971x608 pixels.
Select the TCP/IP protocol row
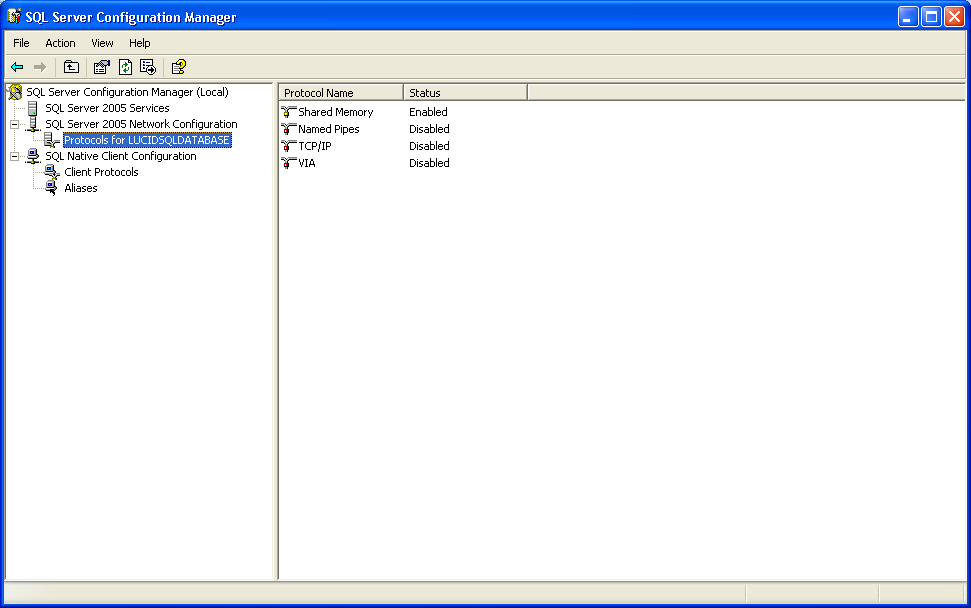[x=315, y=146]
